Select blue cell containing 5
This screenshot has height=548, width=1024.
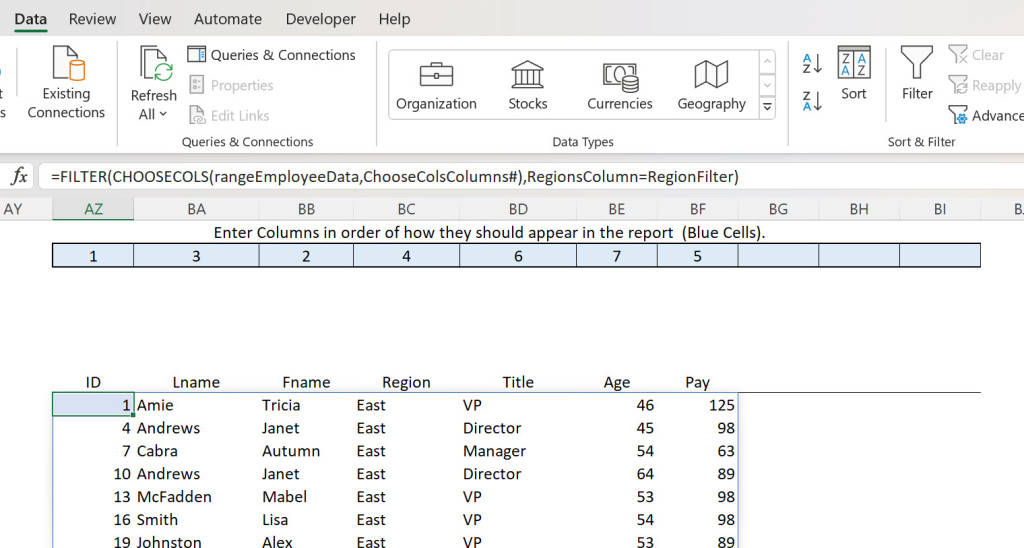(x=697, y=255)
